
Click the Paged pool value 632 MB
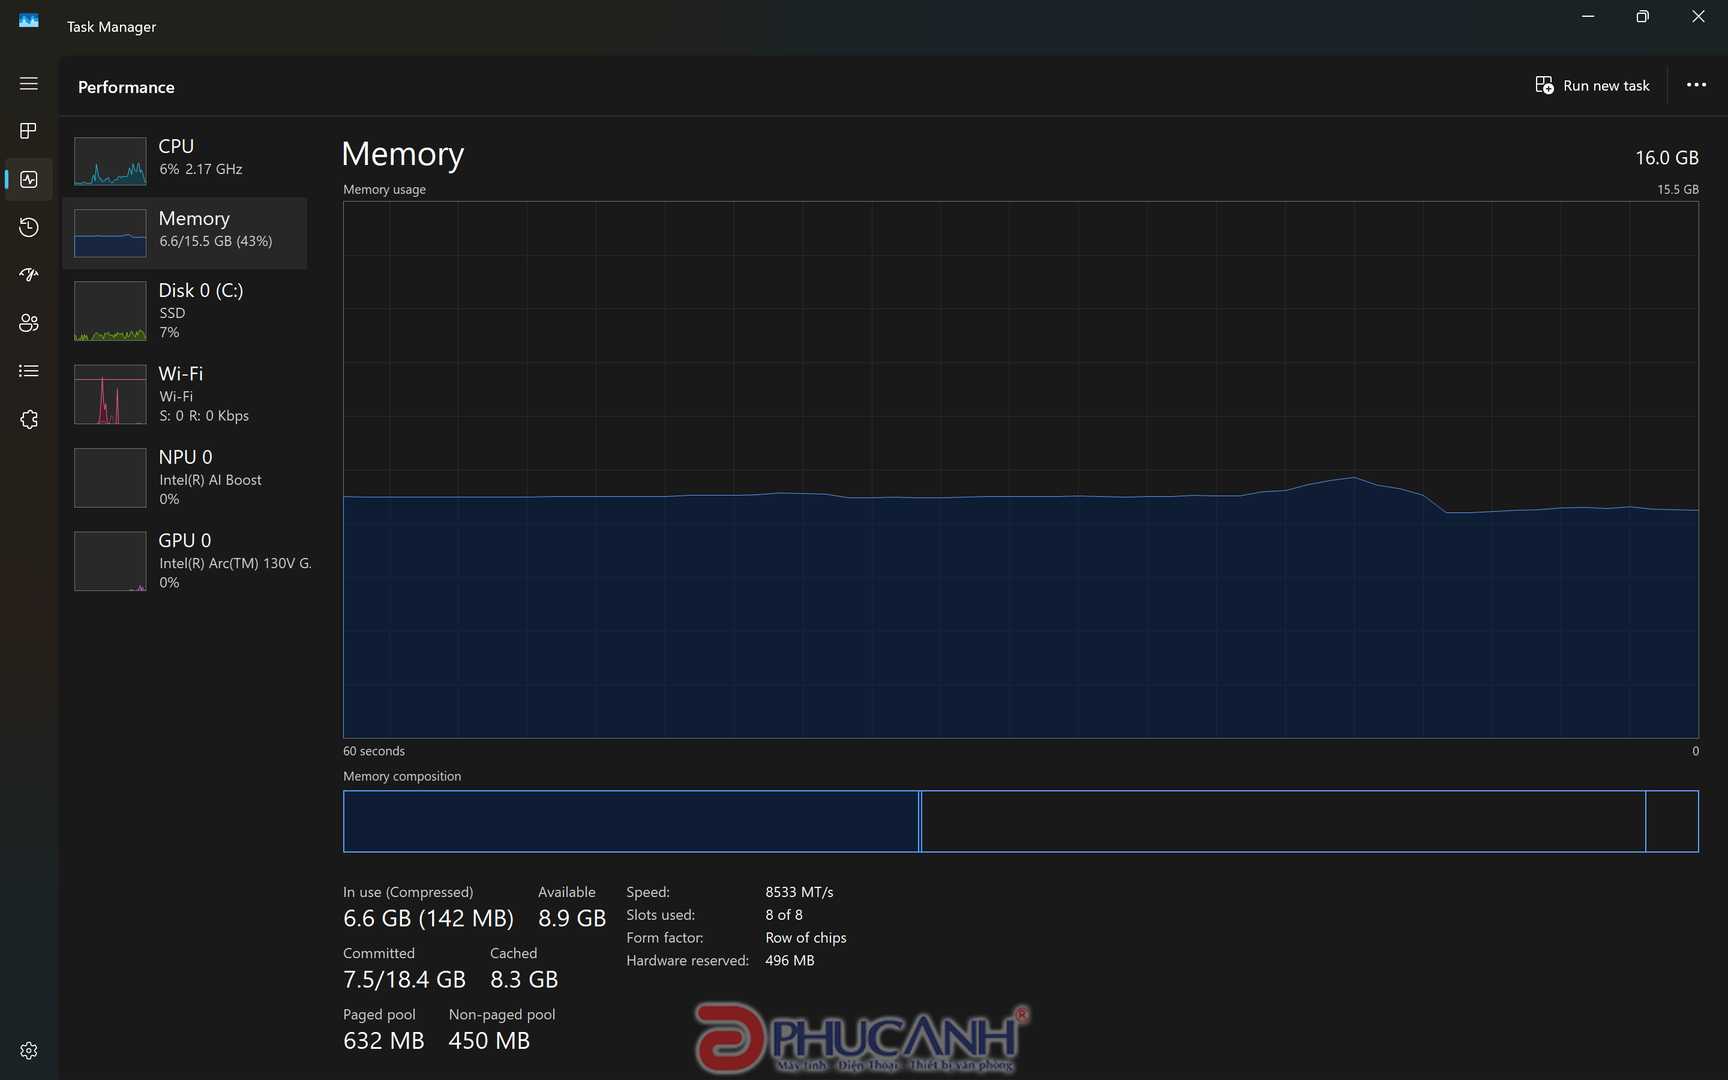(384, 1041)
